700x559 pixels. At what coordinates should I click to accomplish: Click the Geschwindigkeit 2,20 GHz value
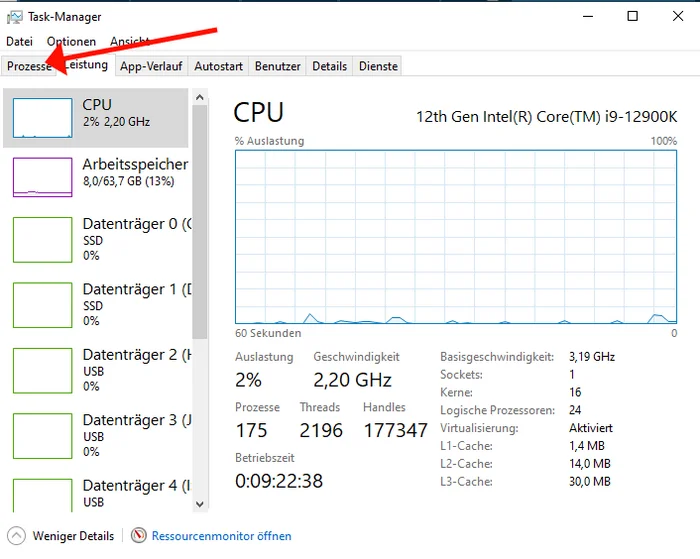[352, 380]
